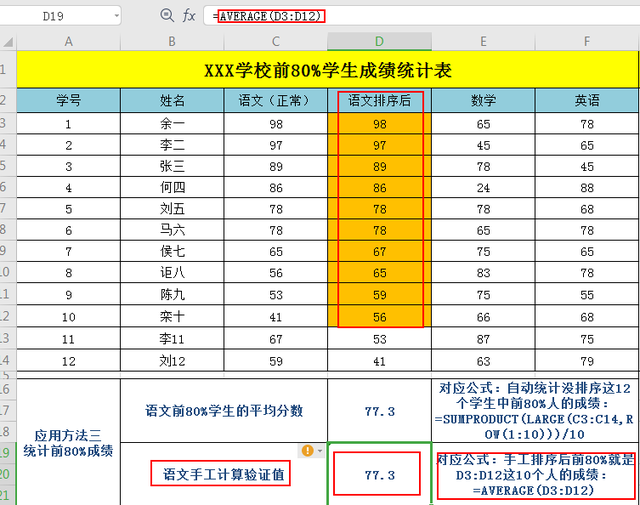The width and height of the screenshot is (640, 505).
Task: Click 栾十's 语文 score 41
Action: [x=276, y=316]
